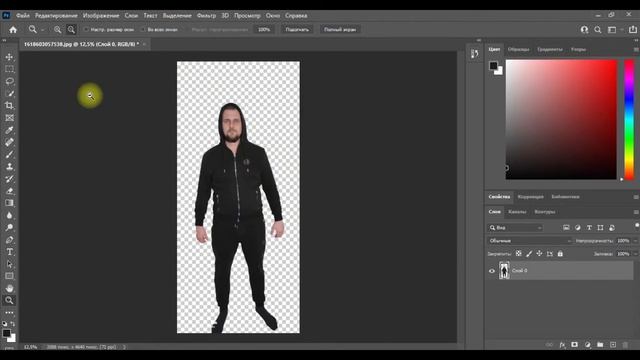Toggle lock image pixels brush icon
This screenshot has height=360, width=640.
click(x=529, y=254)
